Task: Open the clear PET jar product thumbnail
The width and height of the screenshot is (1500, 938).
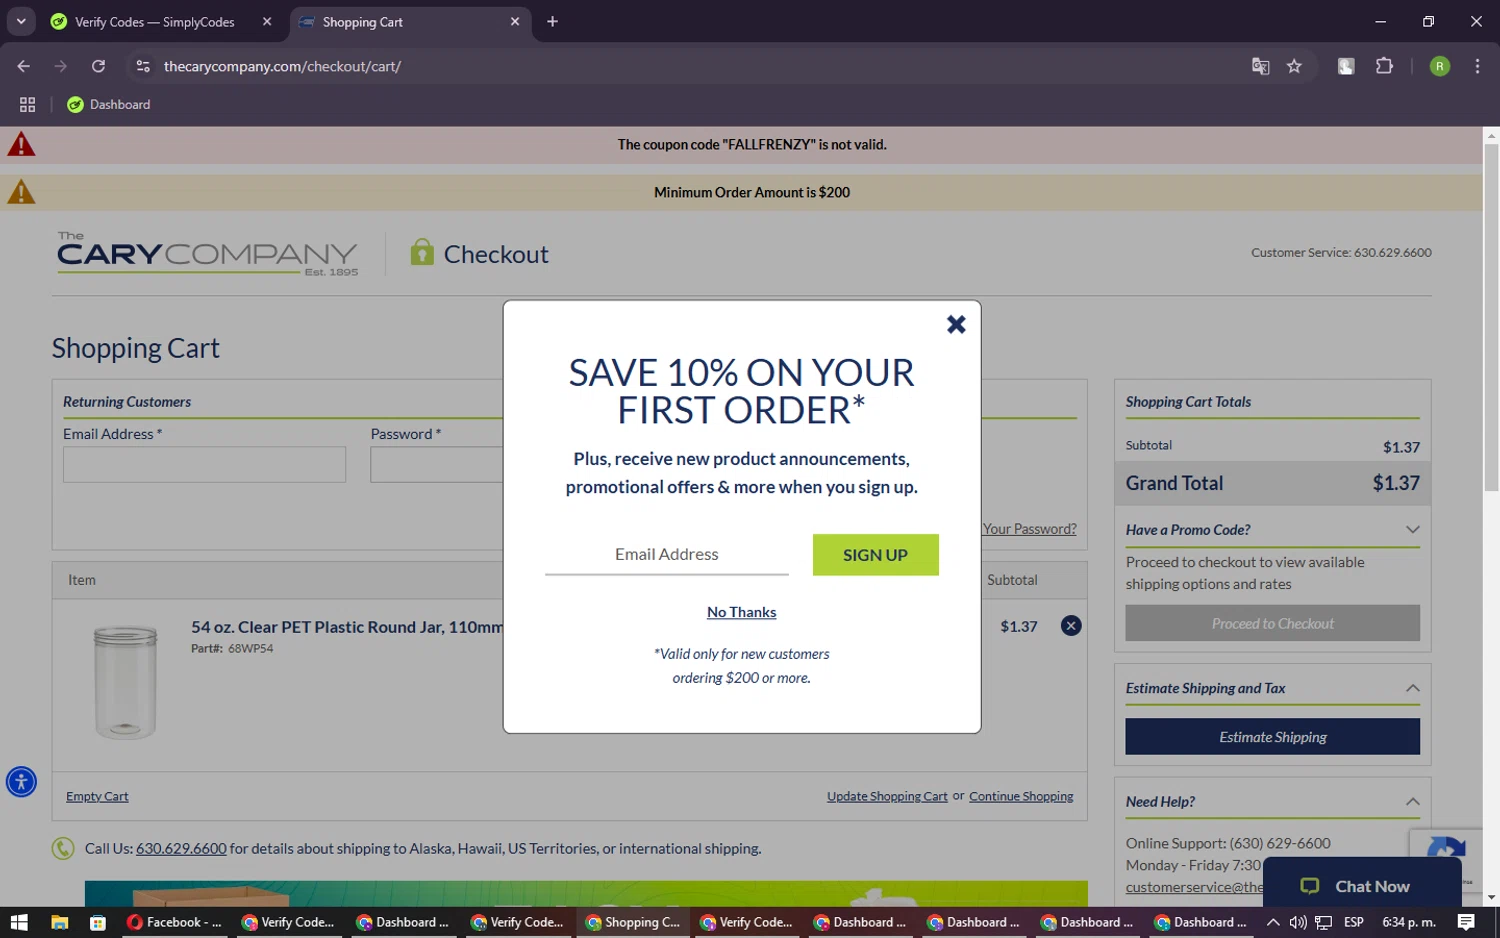Action: (x=125, y=682)
